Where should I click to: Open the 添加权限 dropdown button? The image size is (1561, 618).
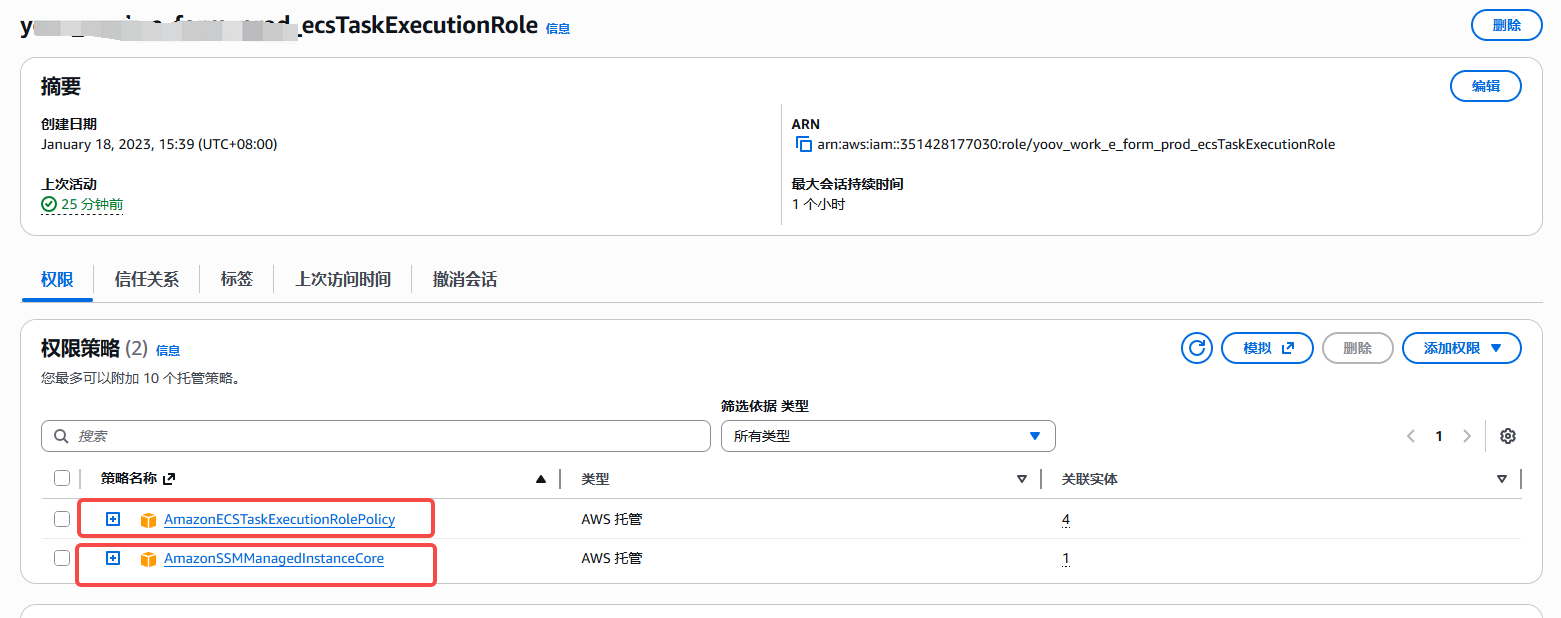pyautogui.click(x=1461, y=348)
